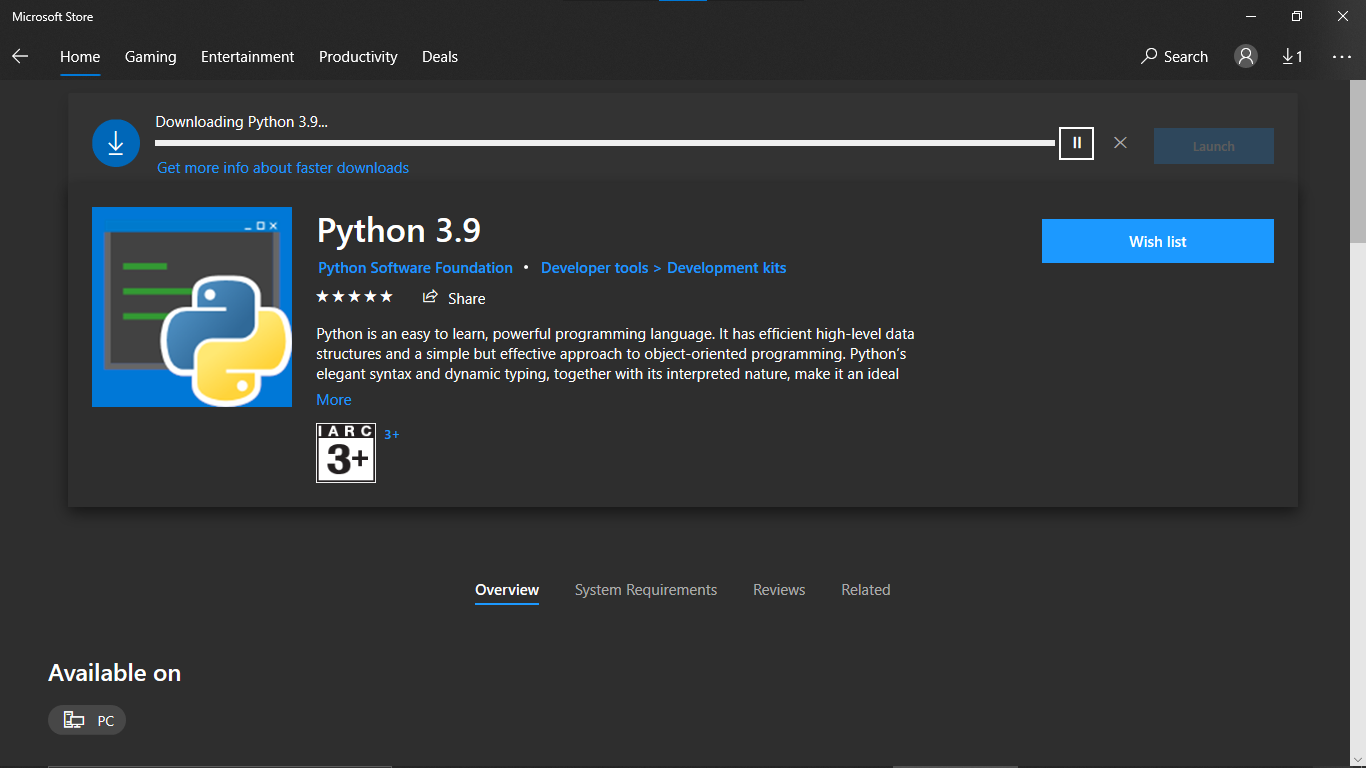Click the user account icon
Screen dimensions: 1366x768
click(1245, 57)
